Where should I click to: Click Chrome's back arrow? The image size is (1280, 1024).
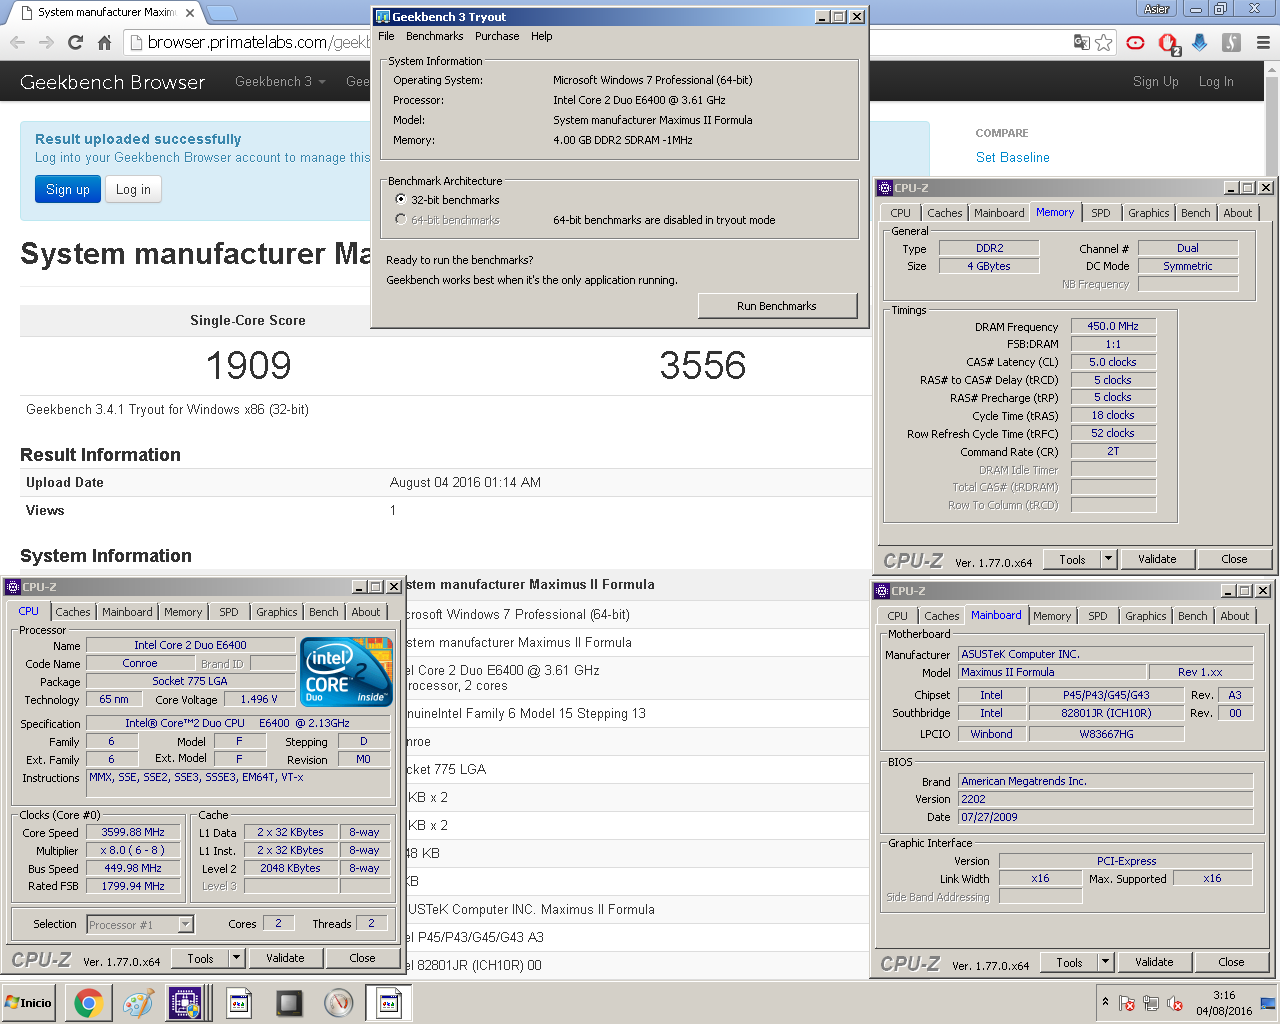pyautogui.click(x=17, y=42)
